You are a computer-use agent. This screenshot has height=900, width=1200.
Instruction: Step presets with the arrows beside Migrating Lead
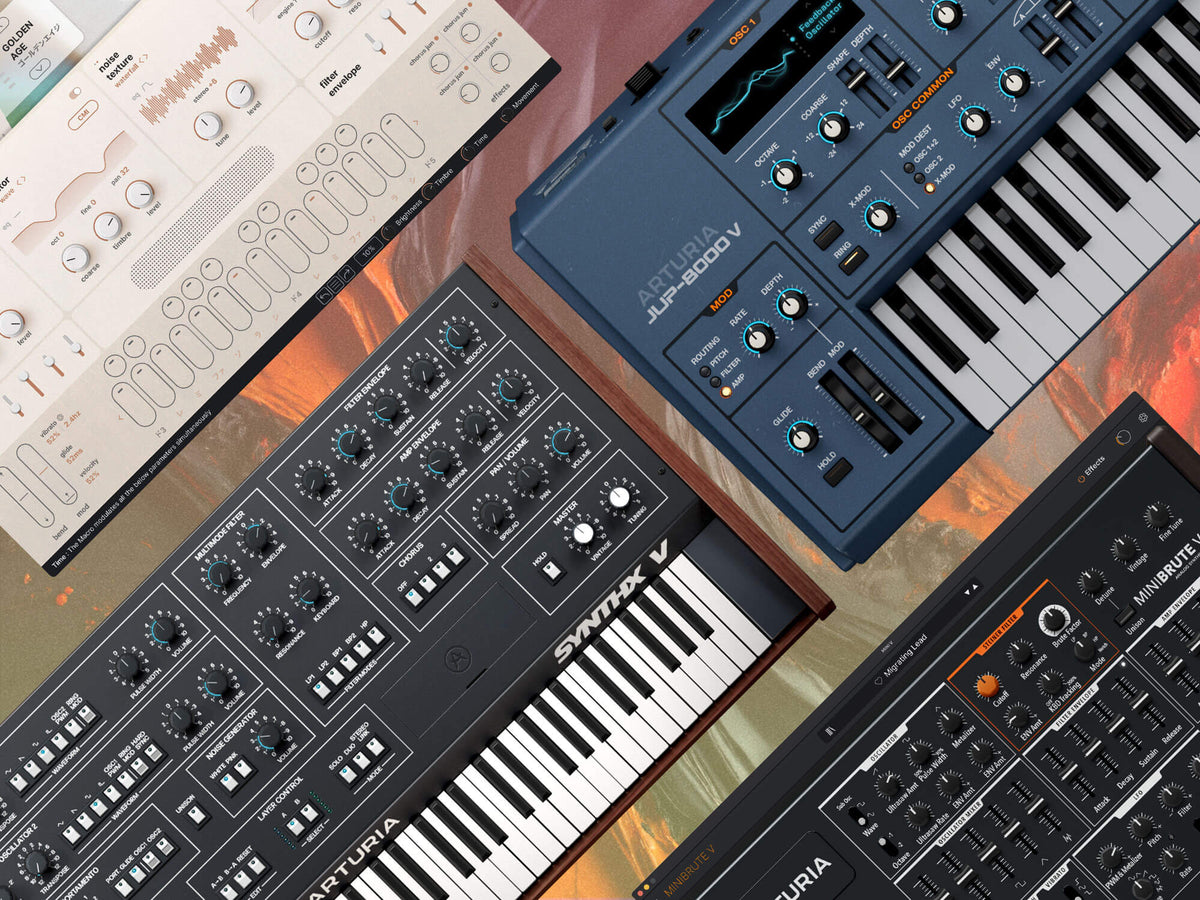(x=971, y=588)
